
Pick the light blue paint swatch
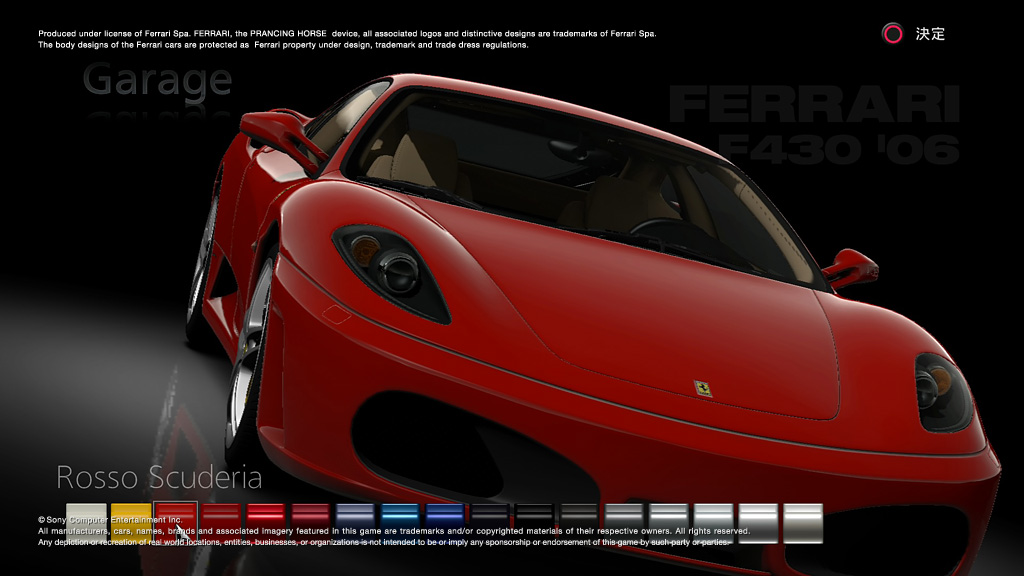tap(400, 523)
